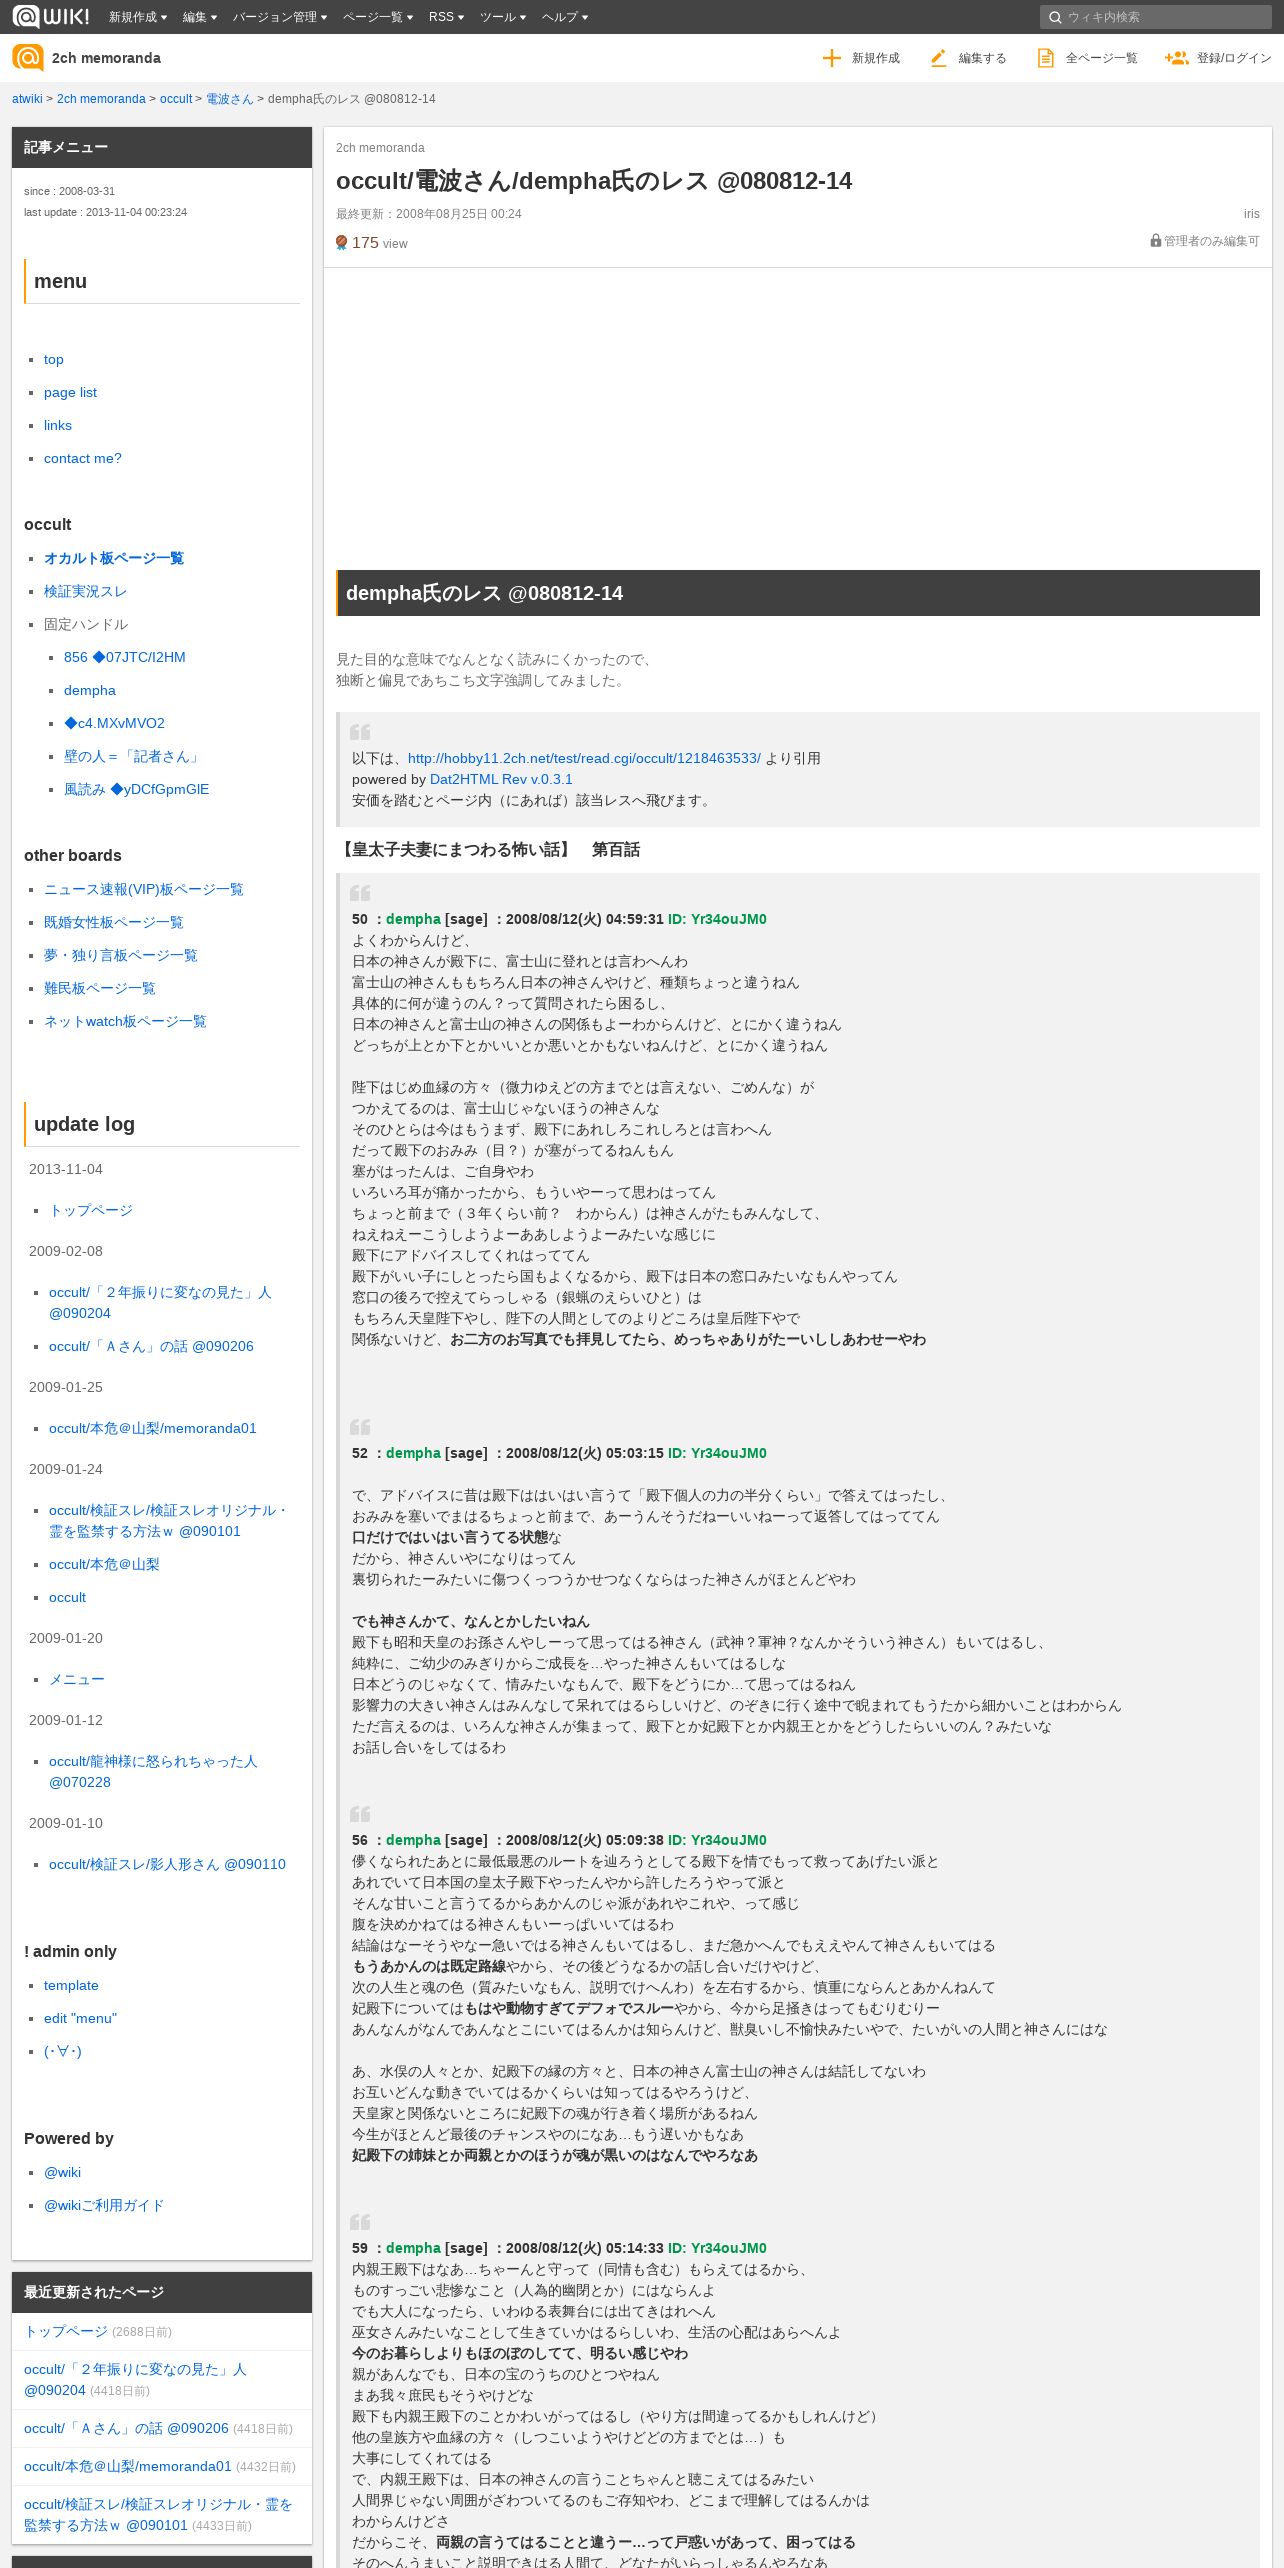Open ネットwatch板ページ一覧 link
Screen dimensions: 1284x2568
(125, 1021)
